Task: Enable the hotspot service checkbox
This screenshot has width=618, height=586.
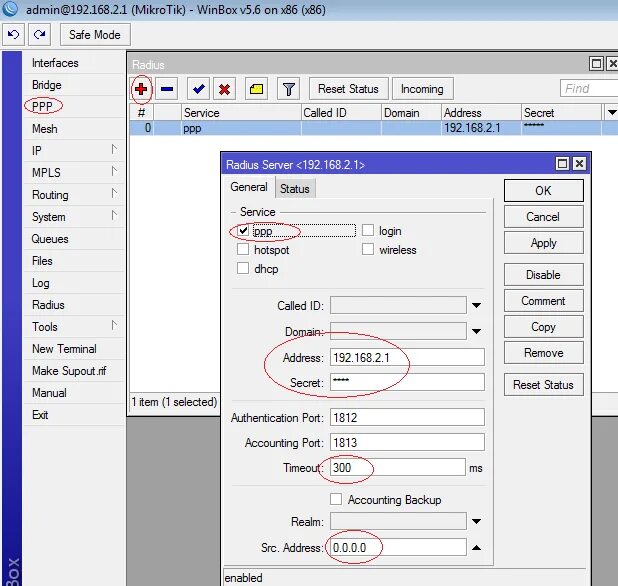Action: click(243, 249)
